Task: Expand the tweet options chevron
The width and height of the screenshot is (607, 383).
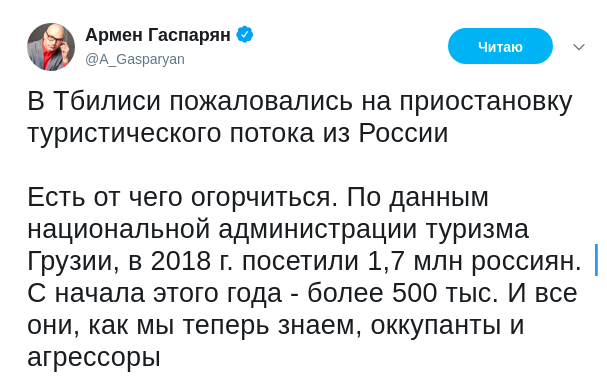Action: click(579, 47)
